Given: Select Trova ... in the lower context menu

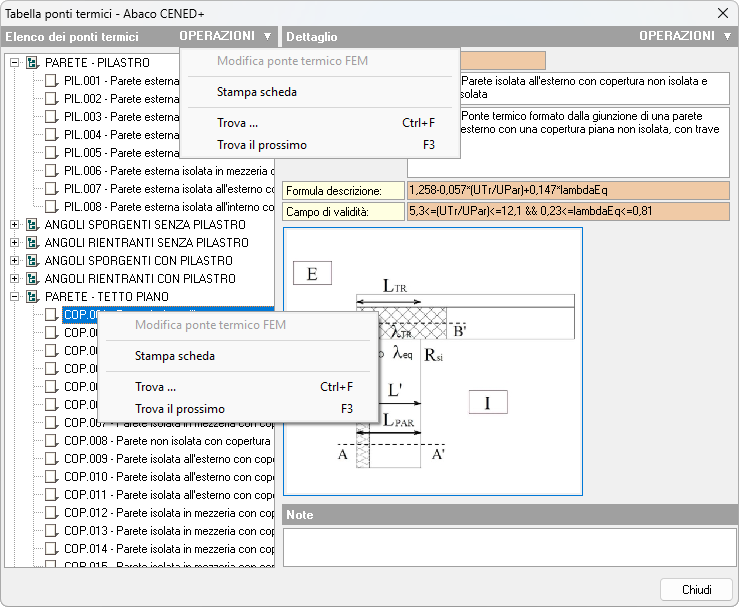Looking at the screenshot, I should 156,387.
